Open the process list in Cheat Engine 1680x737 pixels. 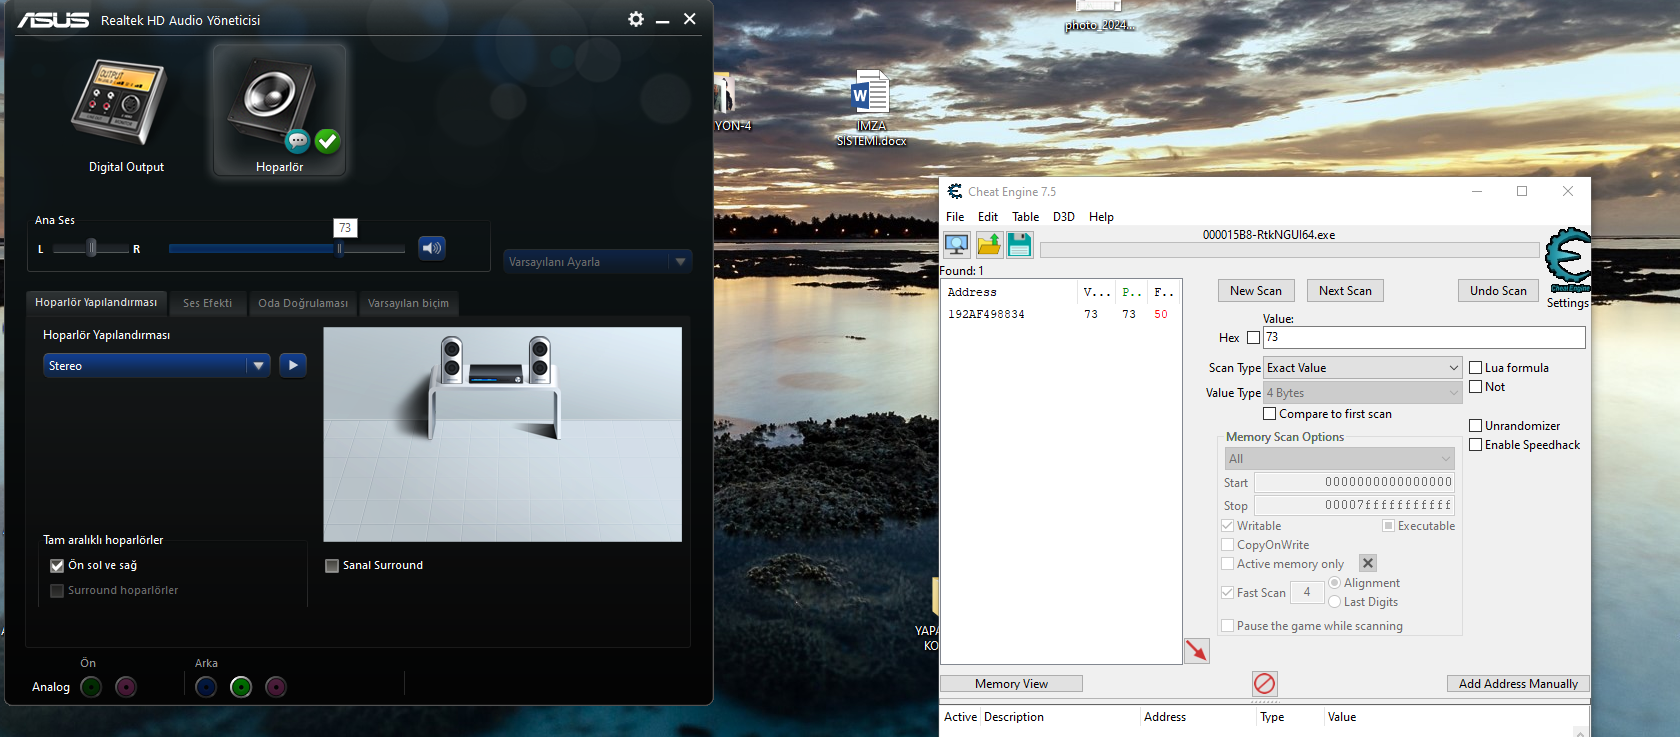click(957, 245)
